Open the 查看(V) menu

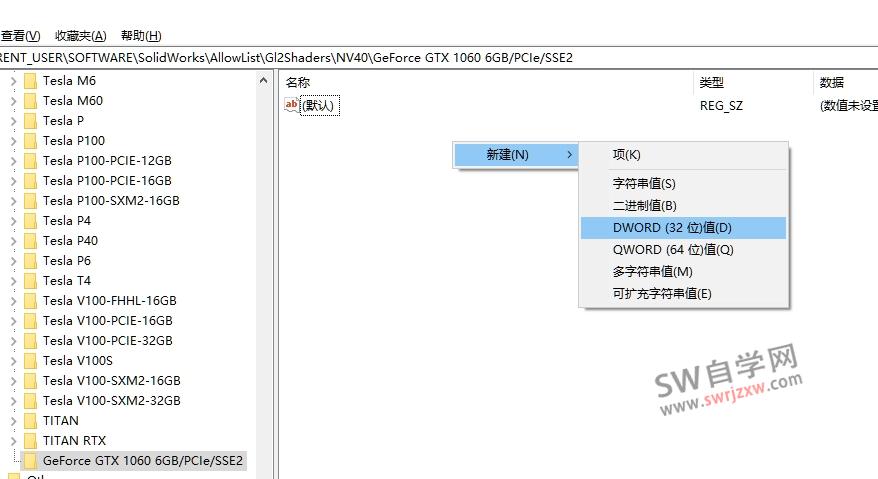pos(20,36)
